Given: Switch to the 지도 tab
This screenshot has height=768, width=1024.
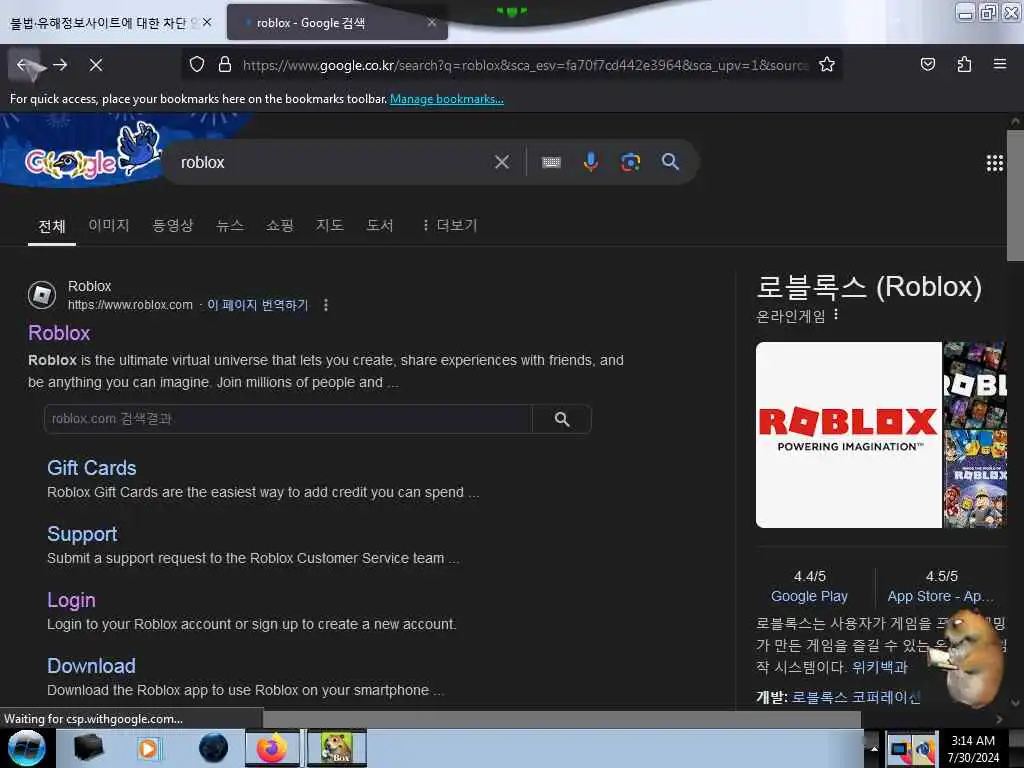Looking at the screenshot, I should coord(330,225).
